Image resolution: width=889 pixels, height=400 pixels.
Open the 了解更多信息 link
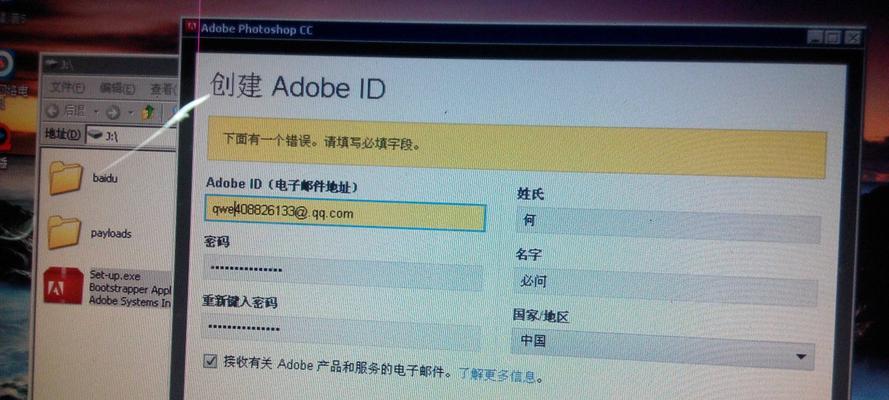[497, 375]
